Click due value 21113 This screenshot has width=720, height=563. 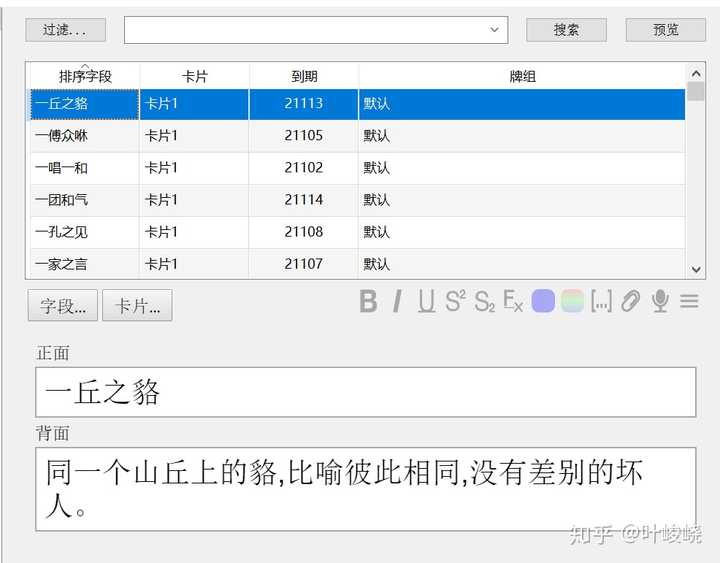tap(304, 103)
